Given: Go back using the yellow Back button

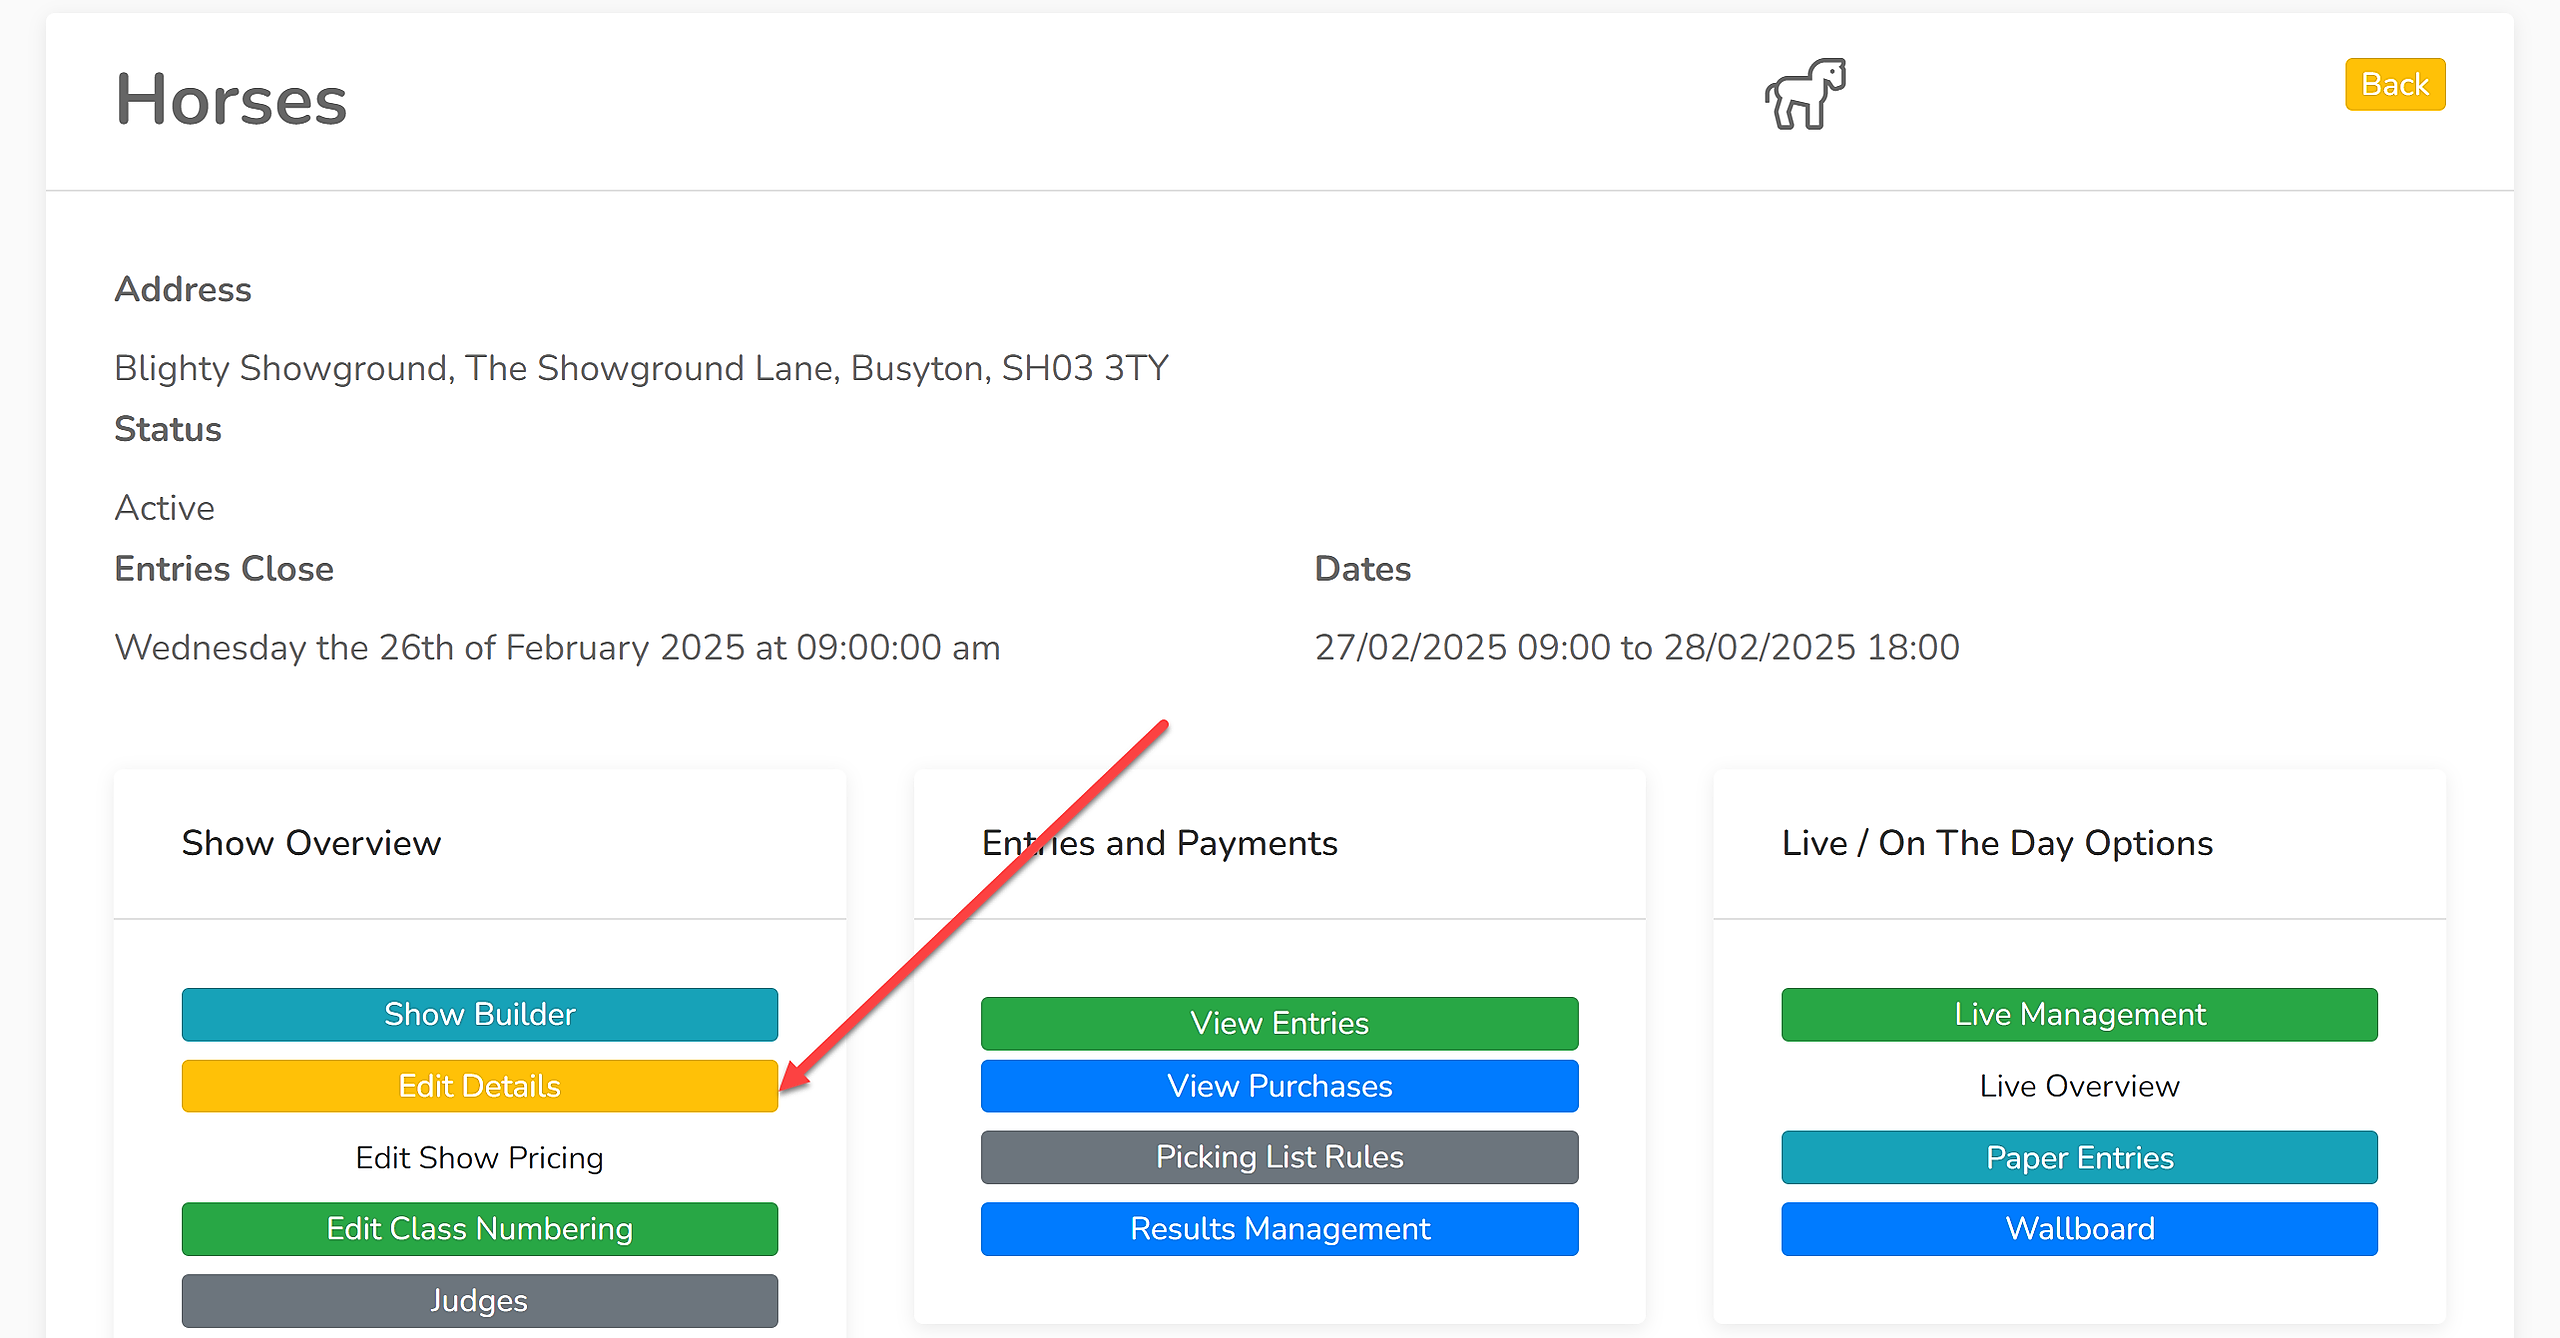Looking at the screenshot, I should [x=2395, y=84].
